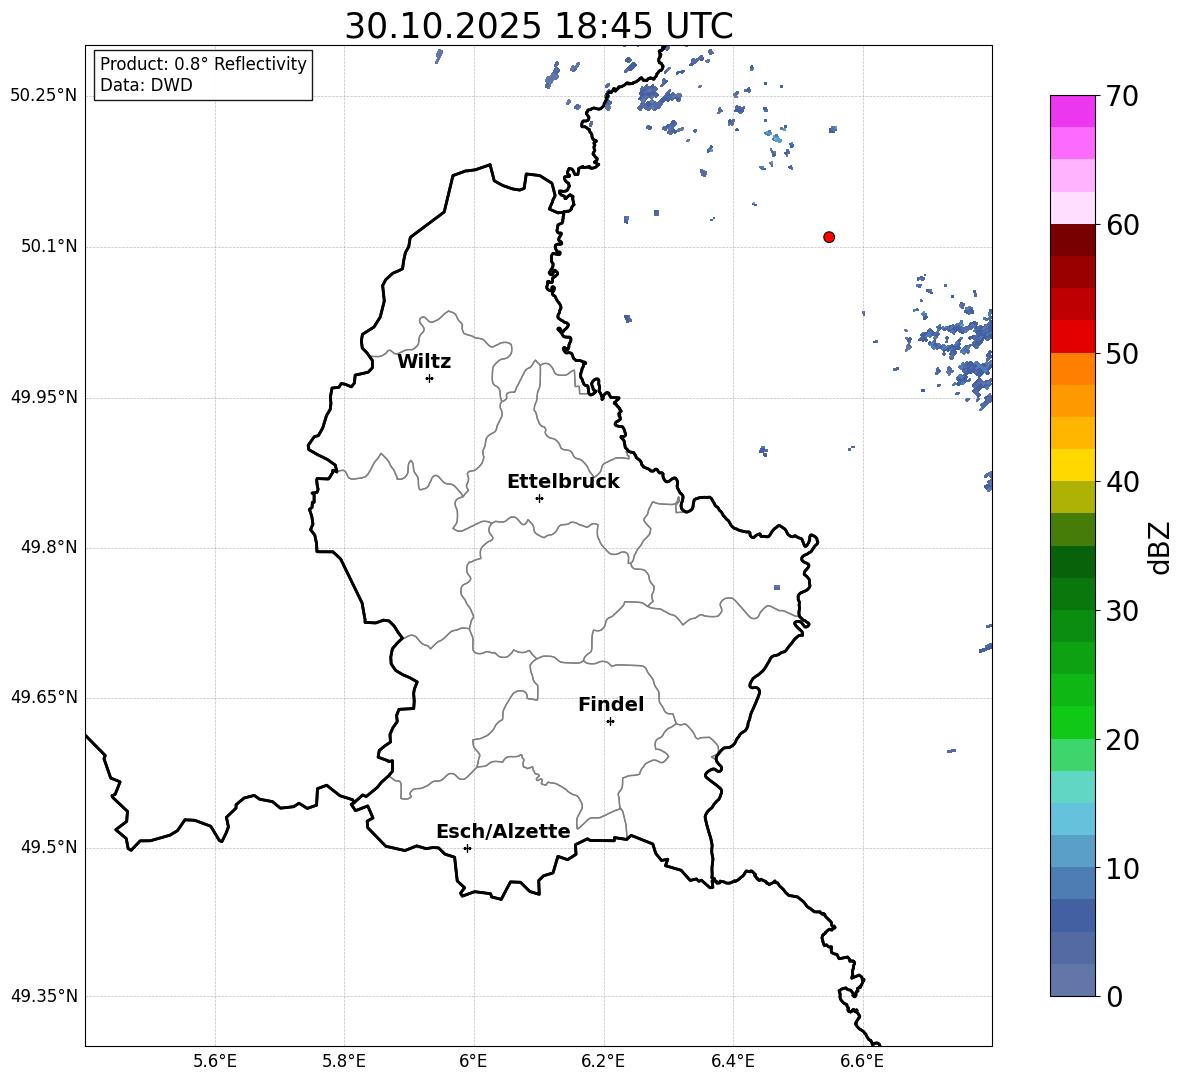The height and width of the screenshot is (1081, 1184).
Task: Click the Findel city label
Action: tap(611, 704)
